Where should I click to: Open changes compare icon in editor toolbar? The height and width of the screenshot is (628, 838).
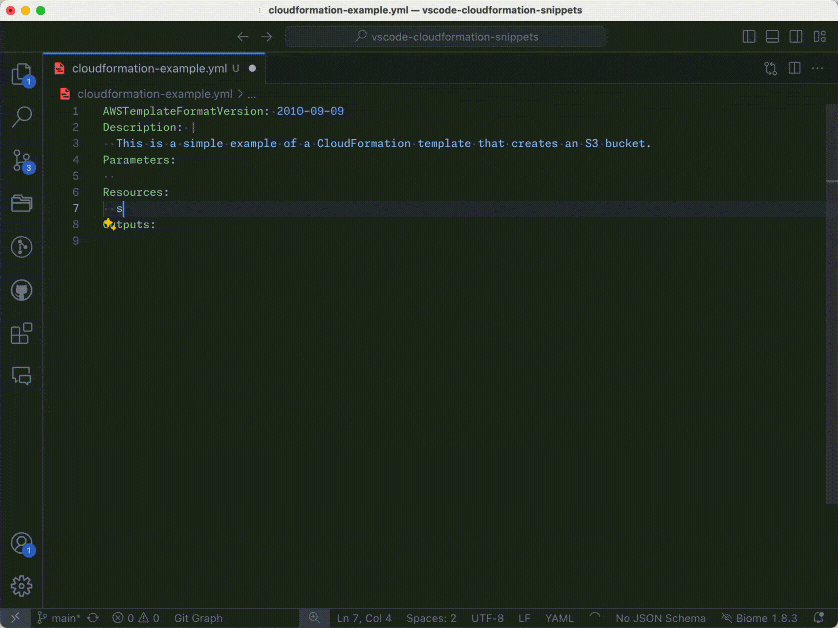pyautogui.click(x=770, y=69)
